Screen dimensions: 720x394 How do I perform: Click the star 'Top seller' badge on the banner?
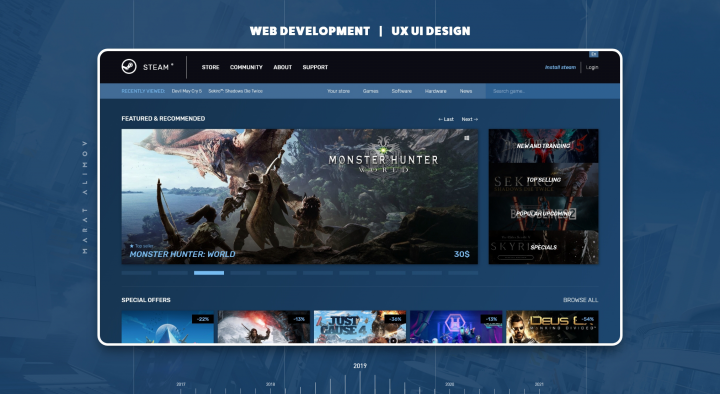pyautogui.click(x=141, y=246)
